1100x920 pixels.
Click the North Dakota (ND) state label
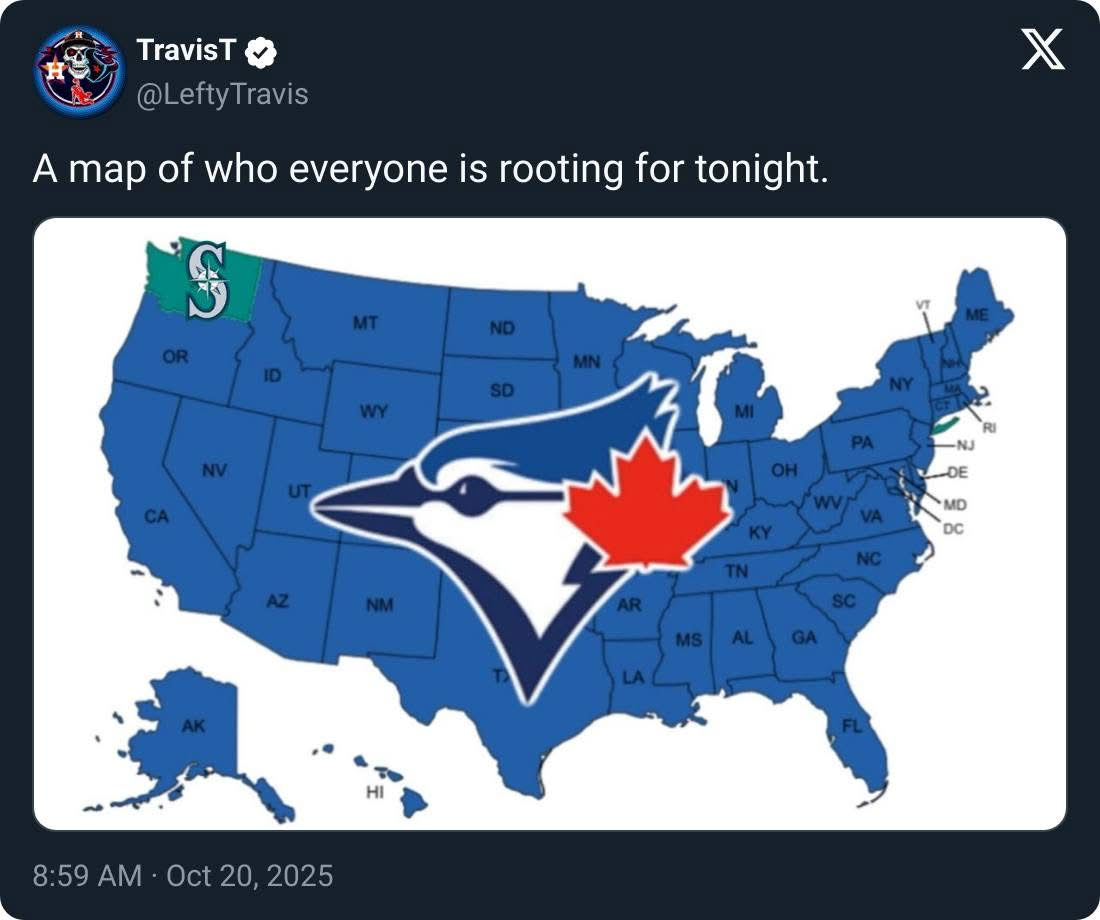[x=502, y=328]
